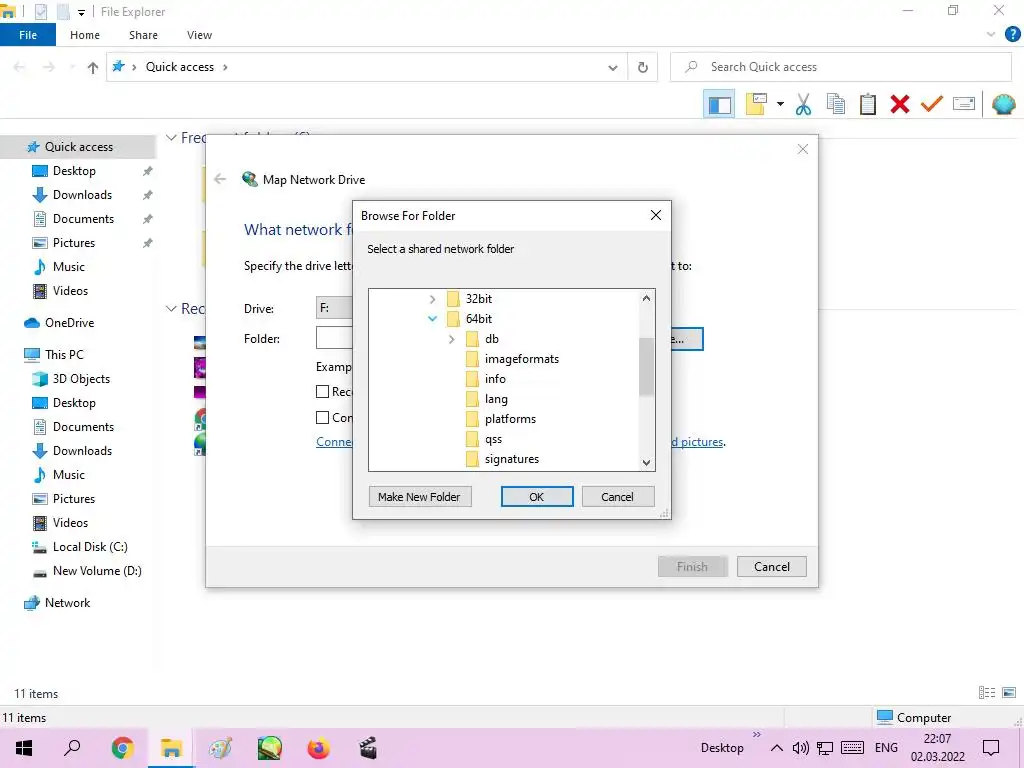Click the ENG language indicator
This screenshot has height=768, width=1024.
point(886,748)
